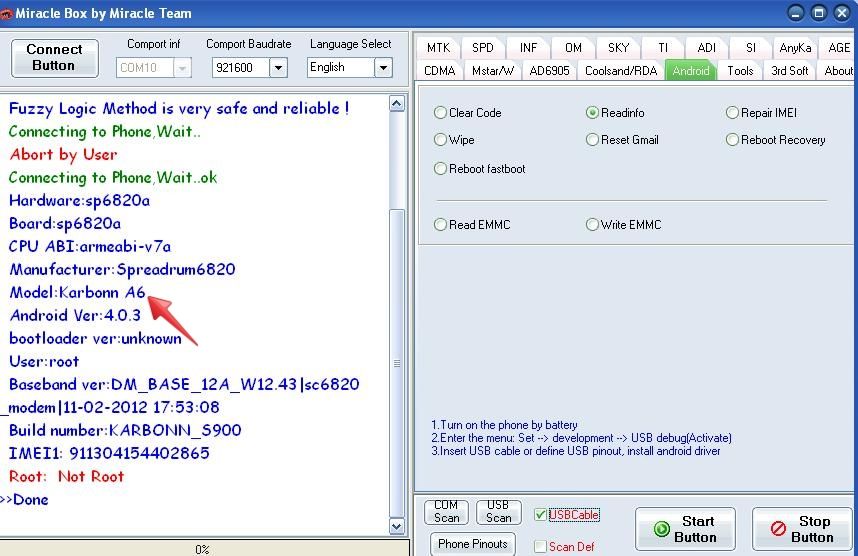Viewport: 858px width, 556px height.
Task: Click the USB Scan button
Action: point(498,512)
